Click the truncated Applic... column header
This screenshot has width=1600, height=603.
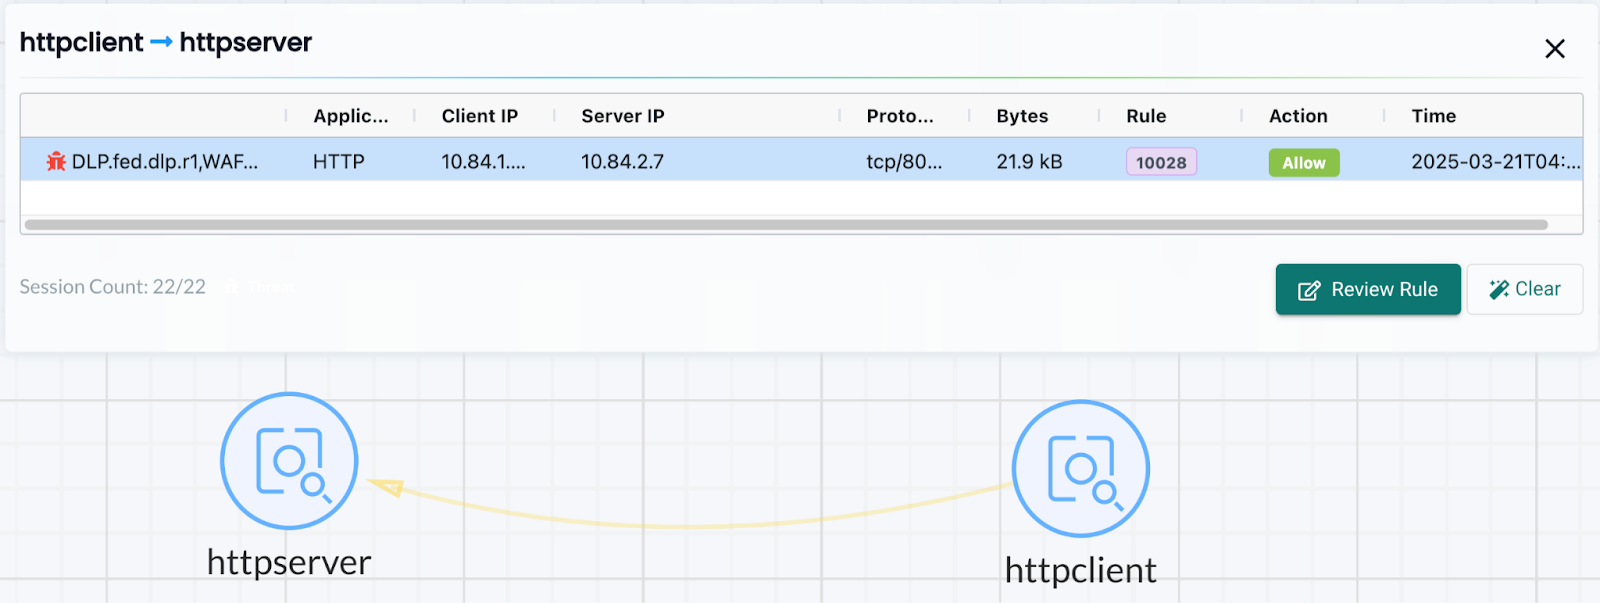point(350,116)
